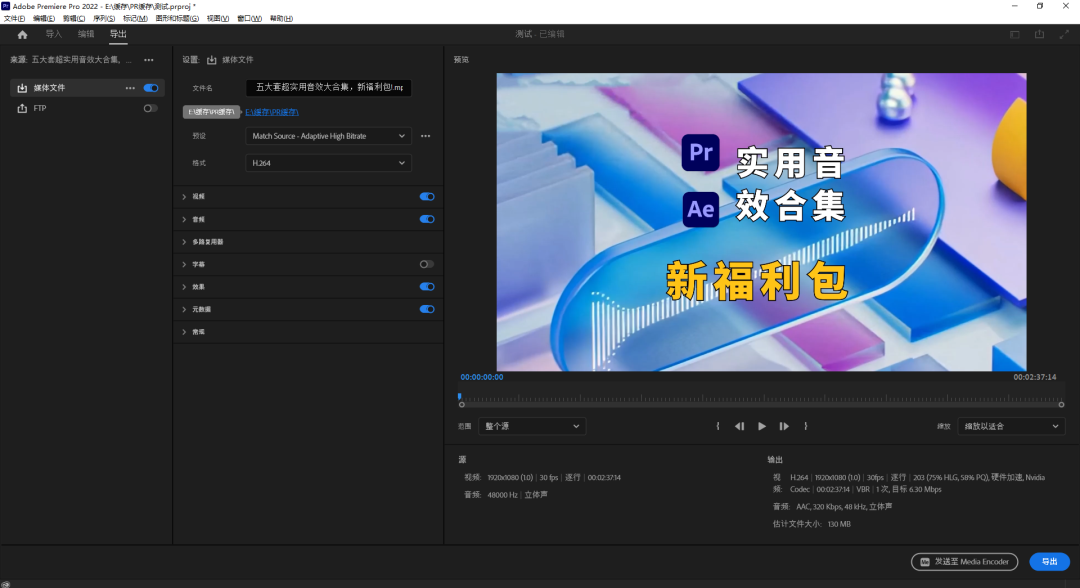Open more options next to preset dropdown
This screenshot has width=1080, height=588.
pyautogui.click(x=425, y=136)
